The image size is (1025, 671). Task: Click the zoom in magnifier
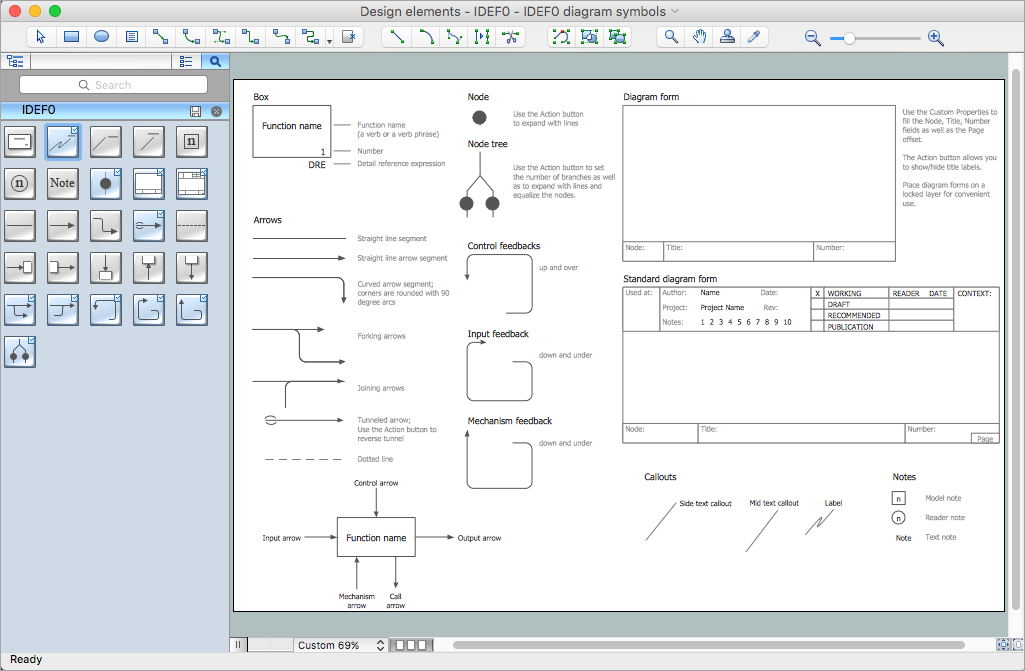(935, 38)
